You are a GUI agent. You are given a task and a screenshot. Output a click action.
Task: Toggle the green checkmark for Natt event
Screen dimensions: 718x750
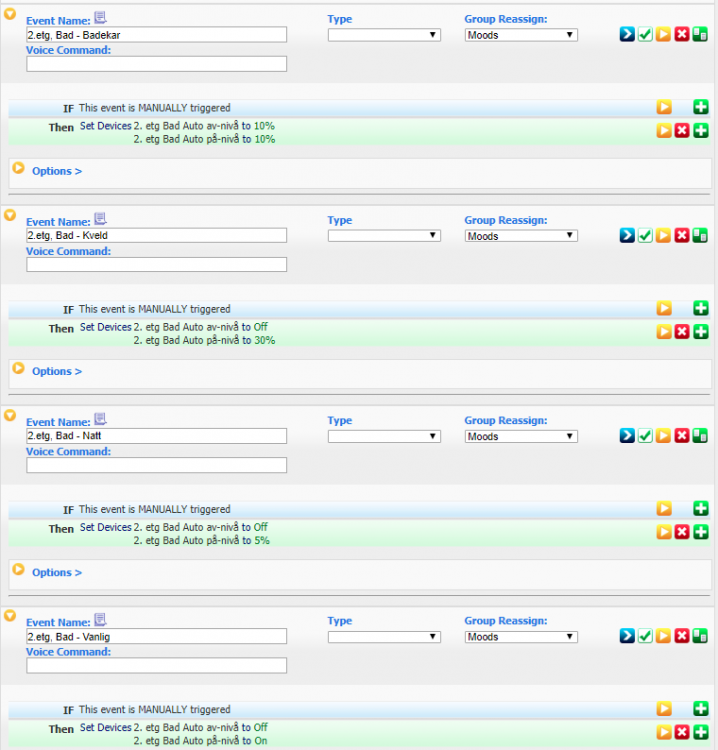pos(645,436)
